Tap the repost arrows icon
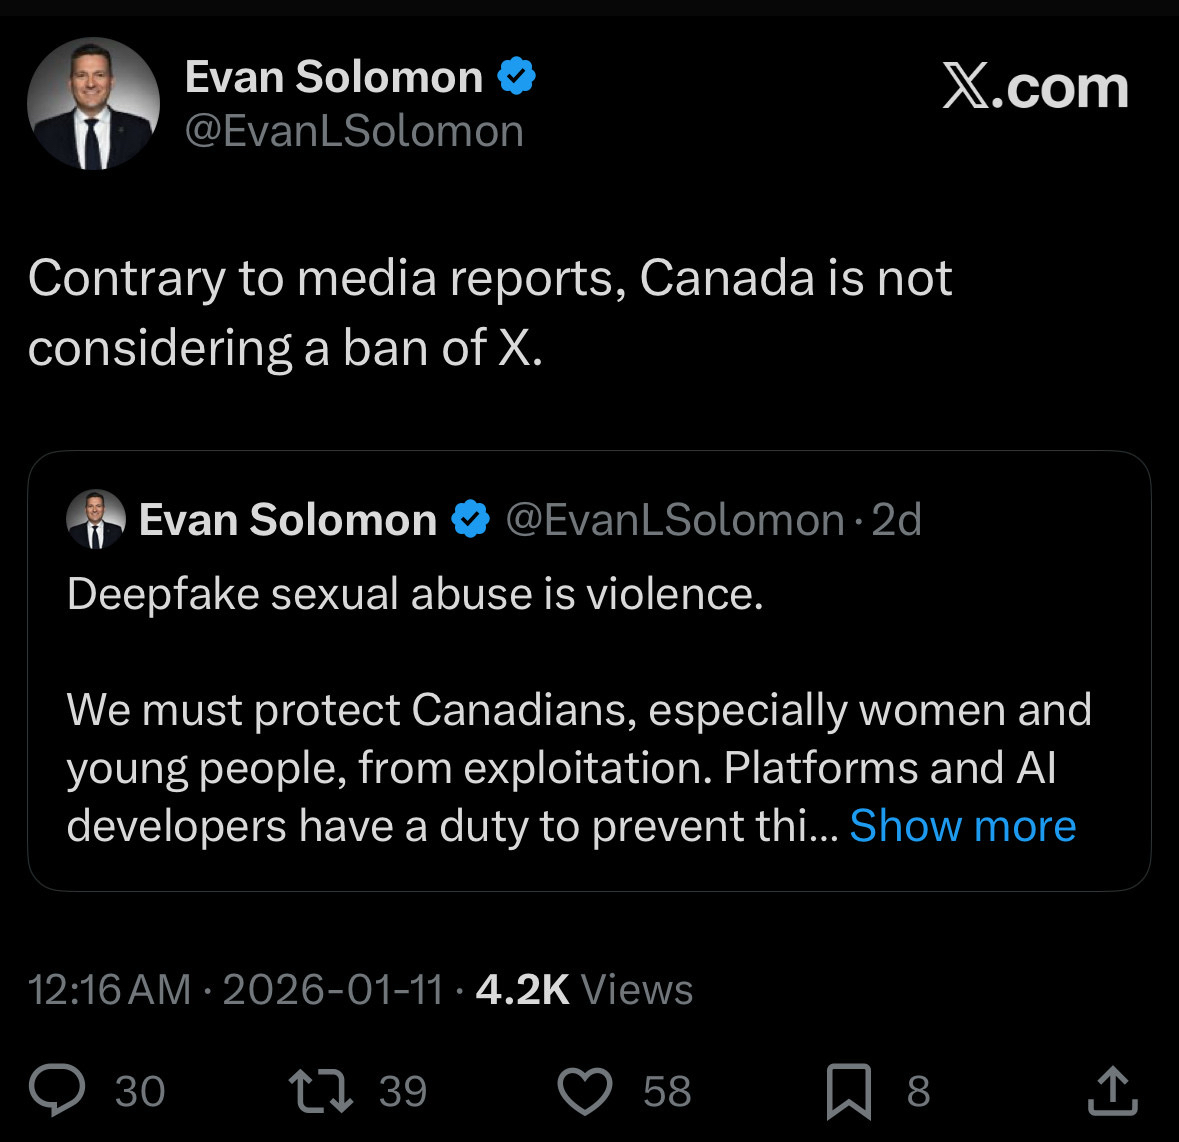This screenshot has width=1179, height=1142. 320,1091
